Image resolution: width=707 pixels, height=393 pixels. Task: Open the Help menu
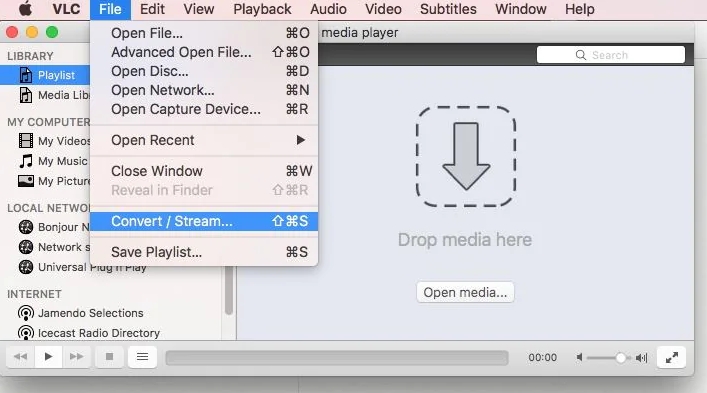coord(579,9)
